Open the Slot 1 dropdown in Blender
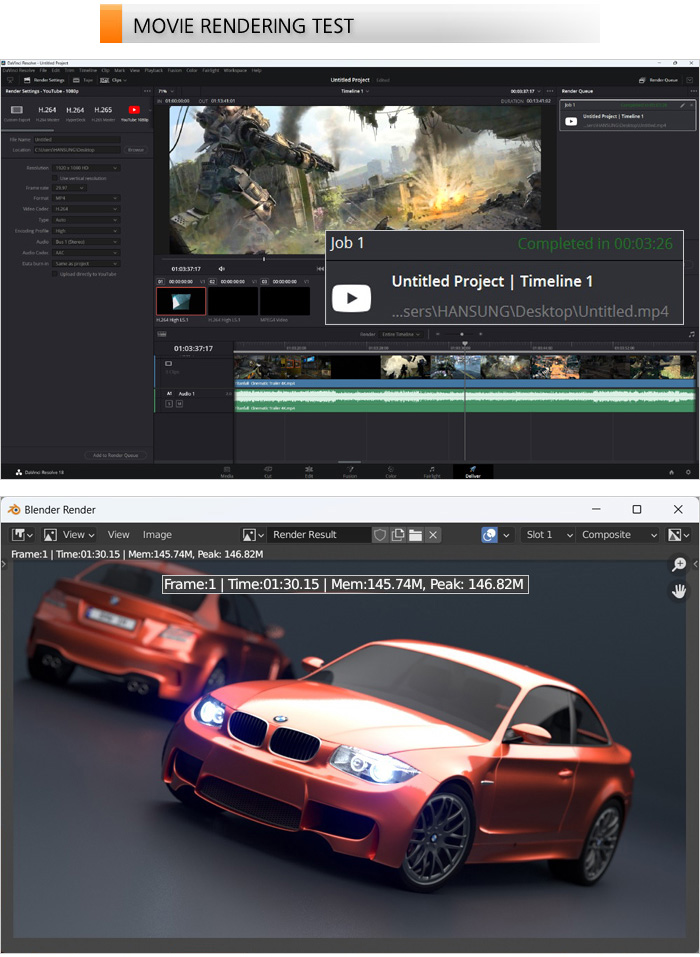Image resolution: width=700 pixels, height=957 pixels. coord(549,535)
